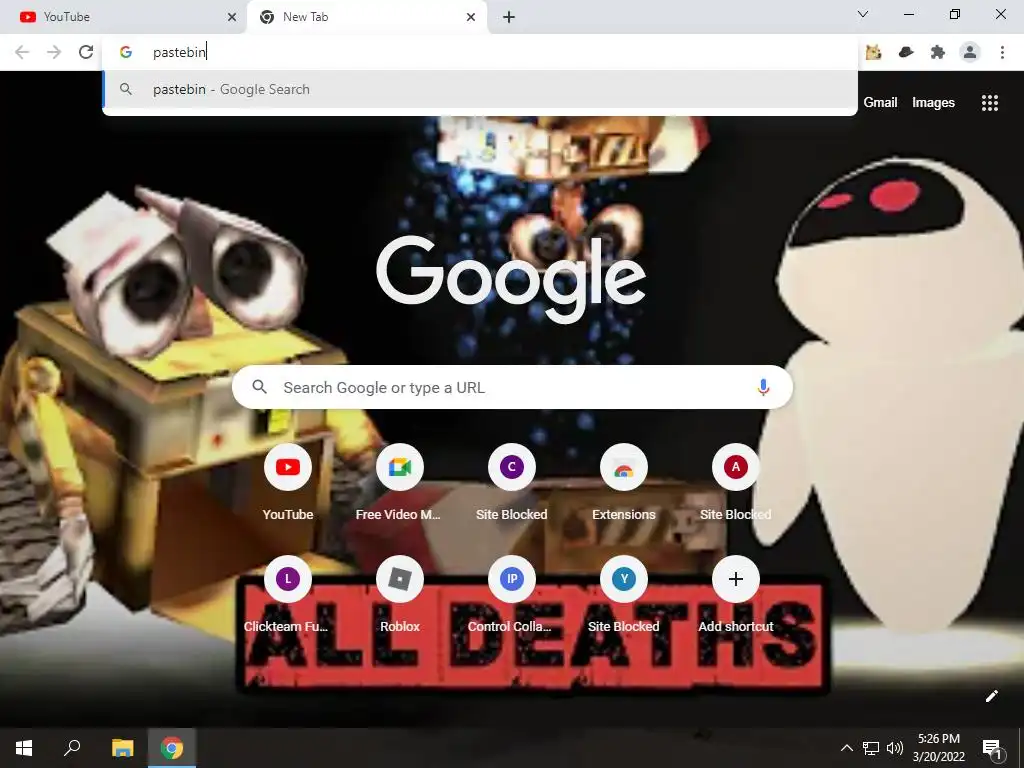Open the hat extension icon
This screenshot has height=768, width=1024.
tap(906, 52)
